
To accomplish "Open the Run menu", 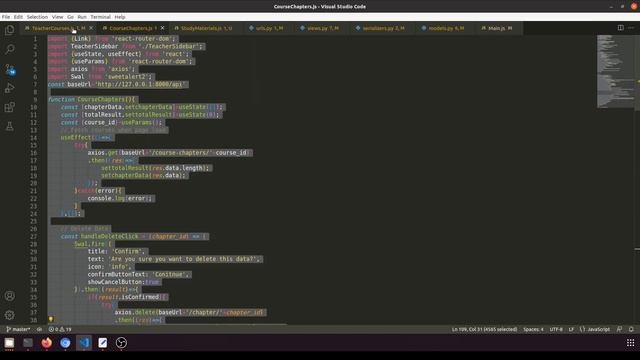I will (82, 17).
